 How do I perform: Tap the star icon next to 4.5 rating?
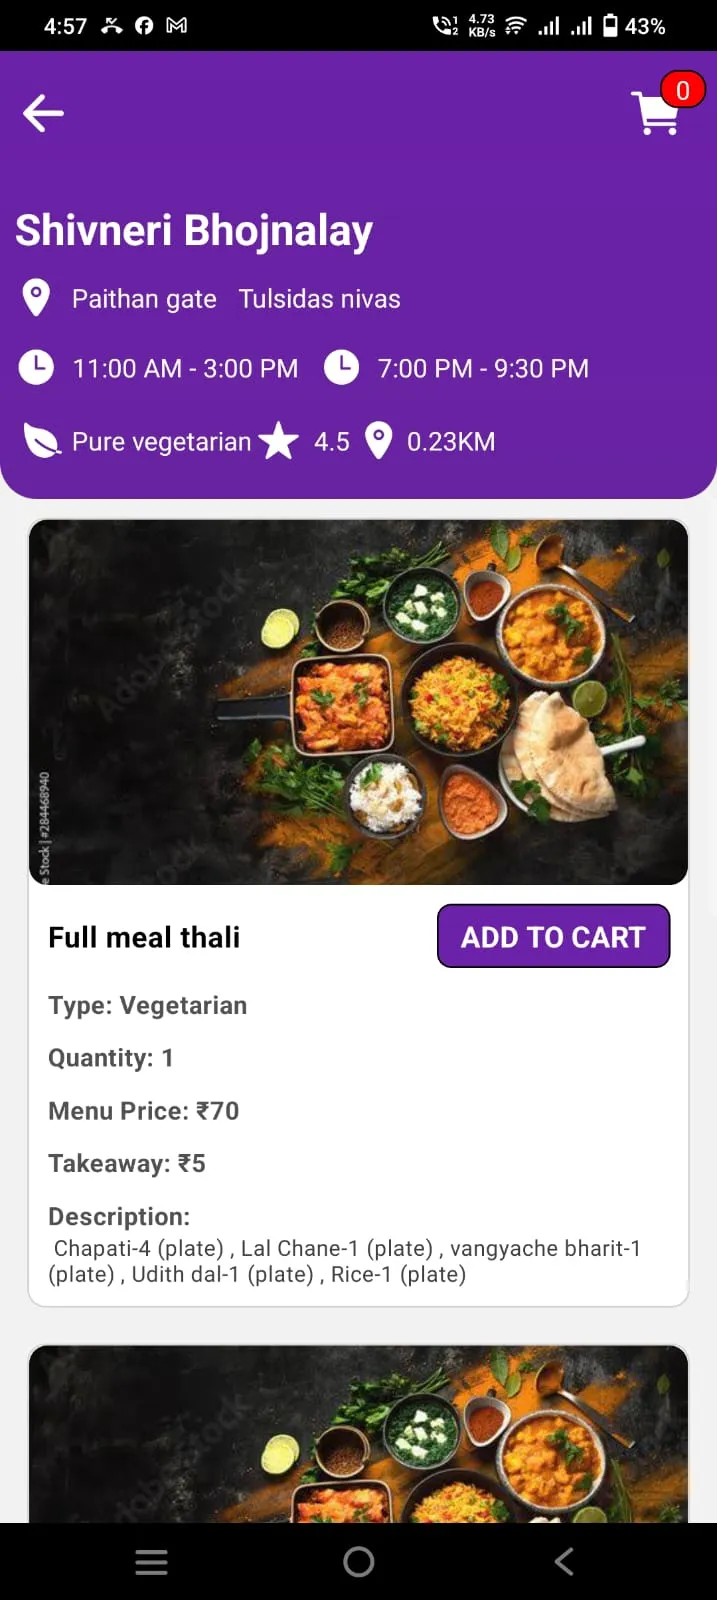(x=280, y=440)
